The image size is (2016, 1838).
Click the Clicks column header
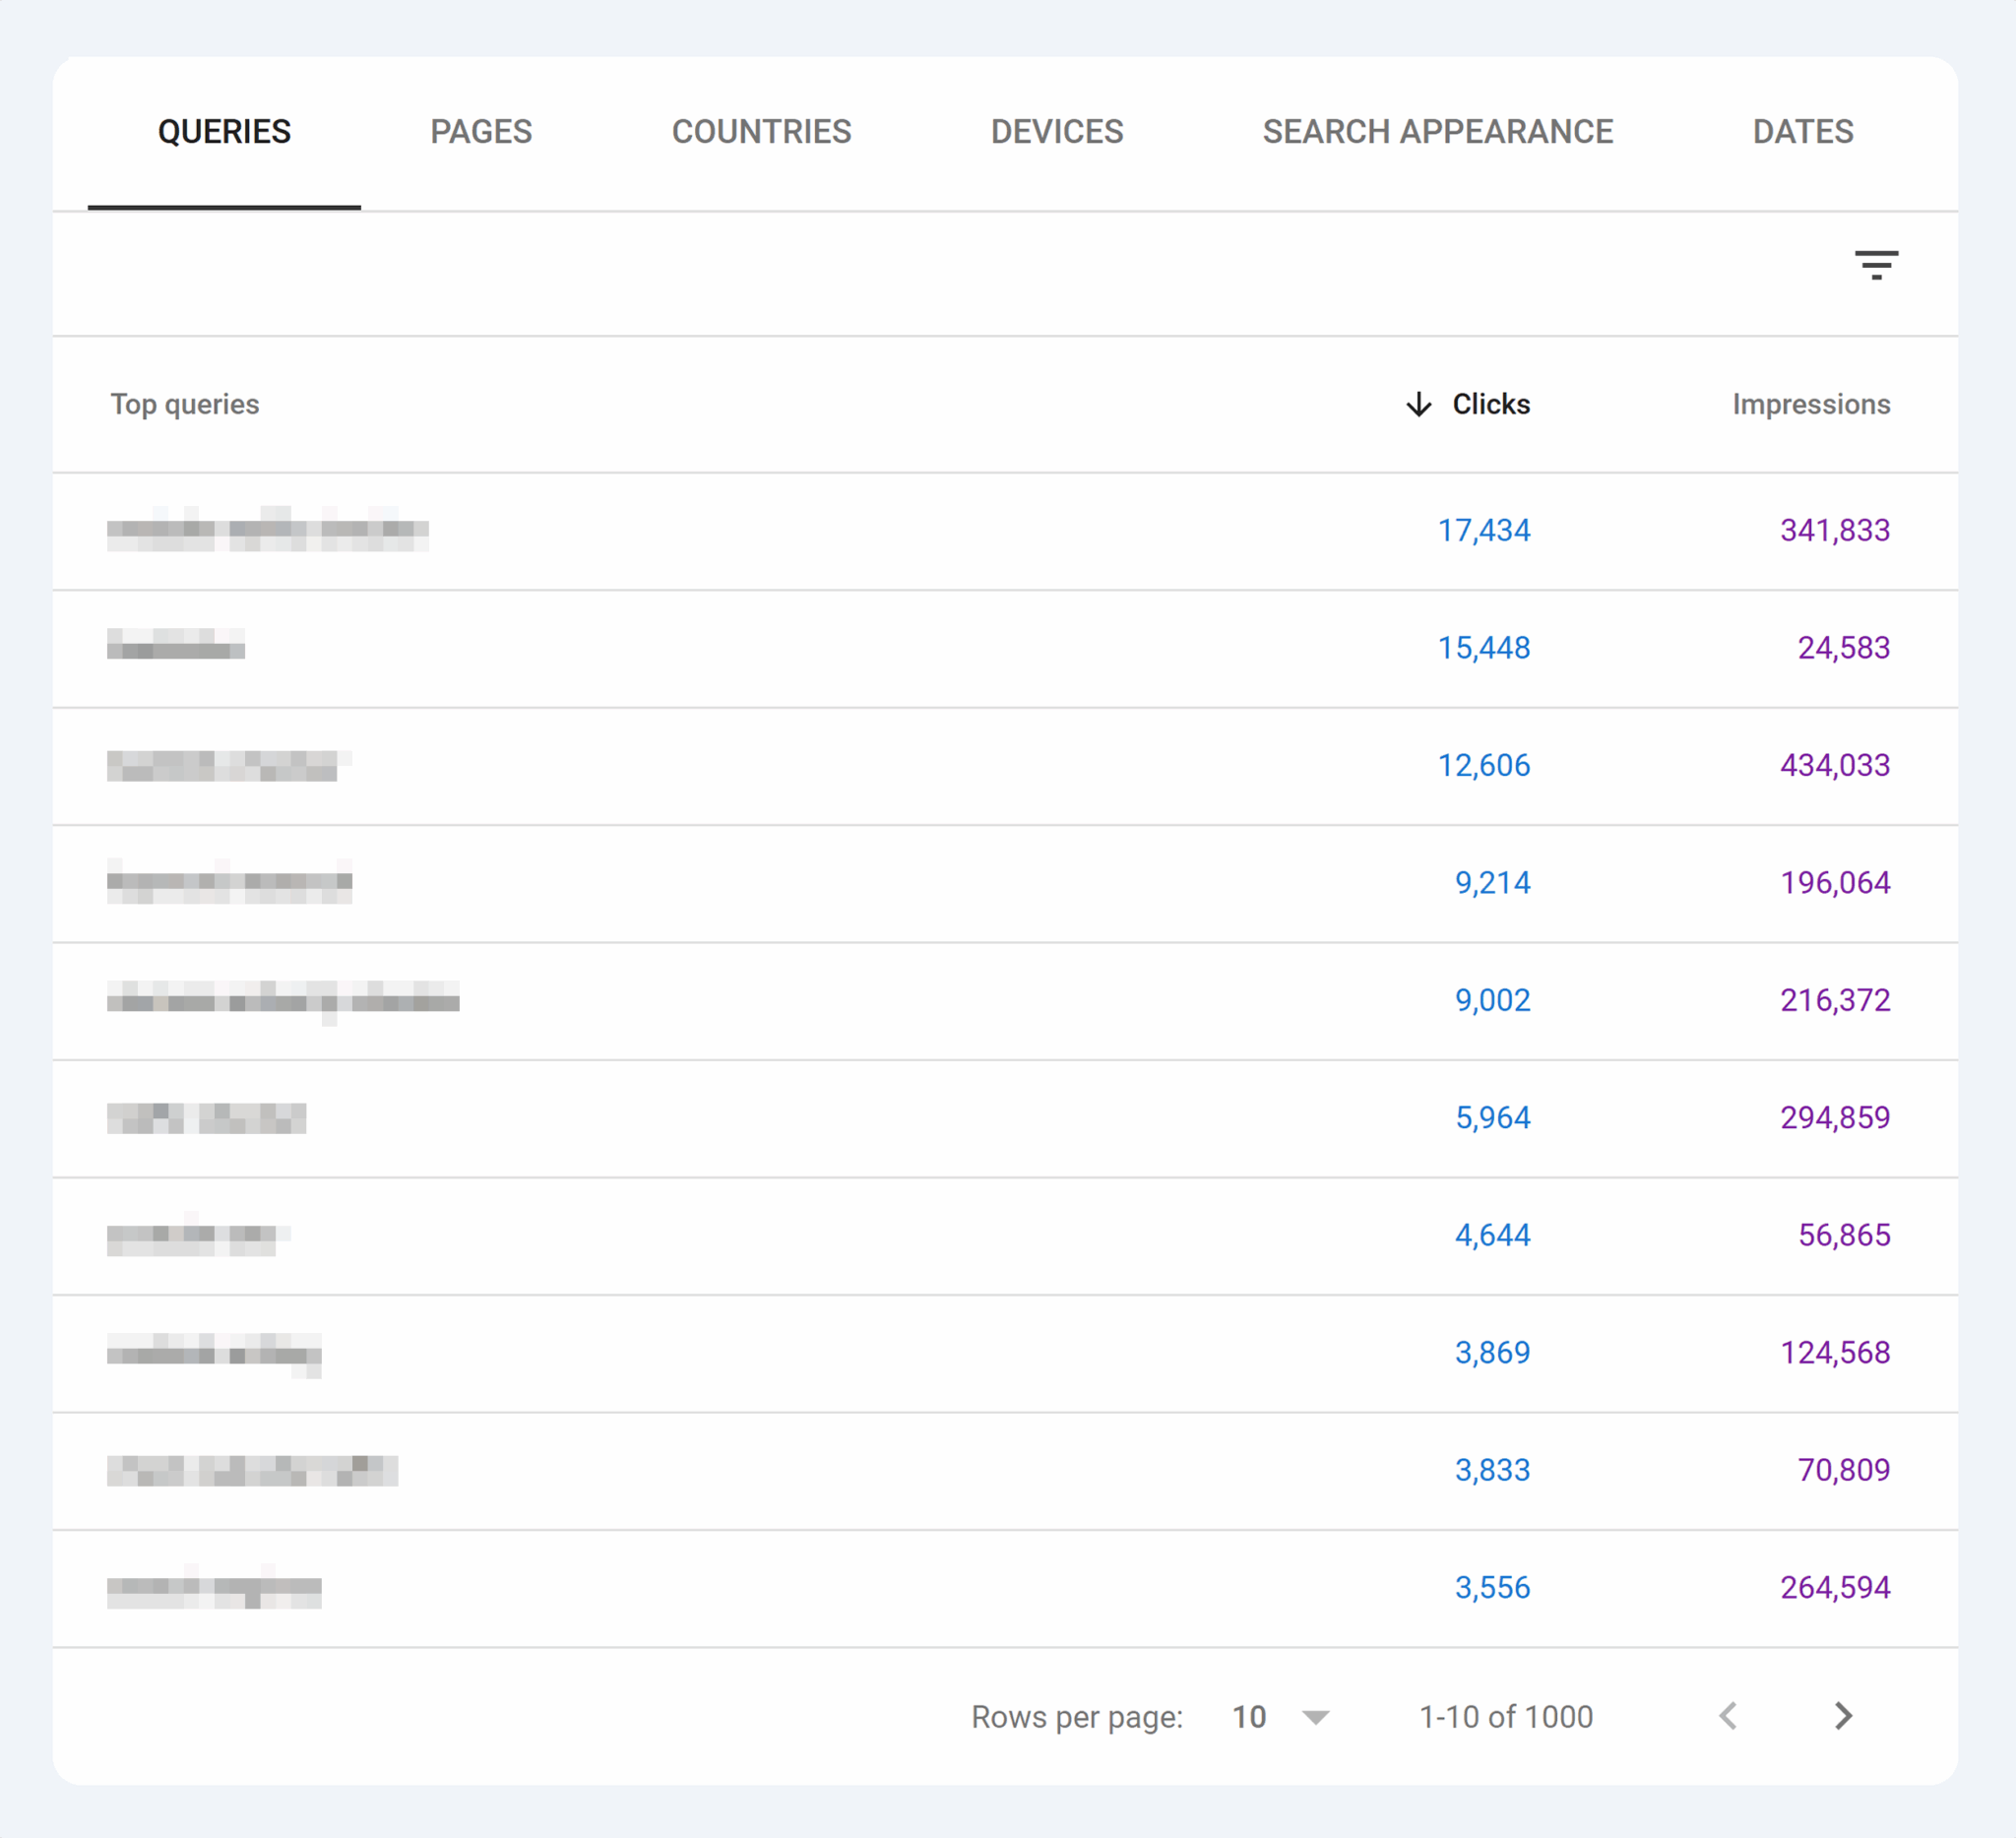1490,404
